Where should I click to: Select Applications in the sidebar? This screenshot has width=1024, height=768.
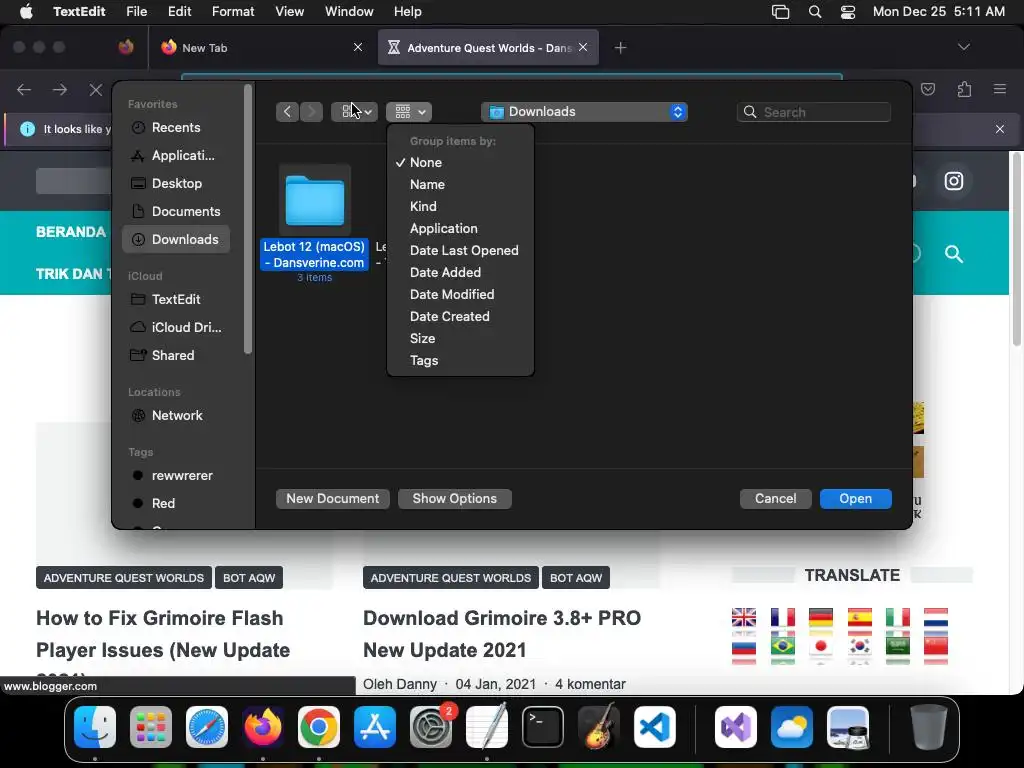click(176, 155)
